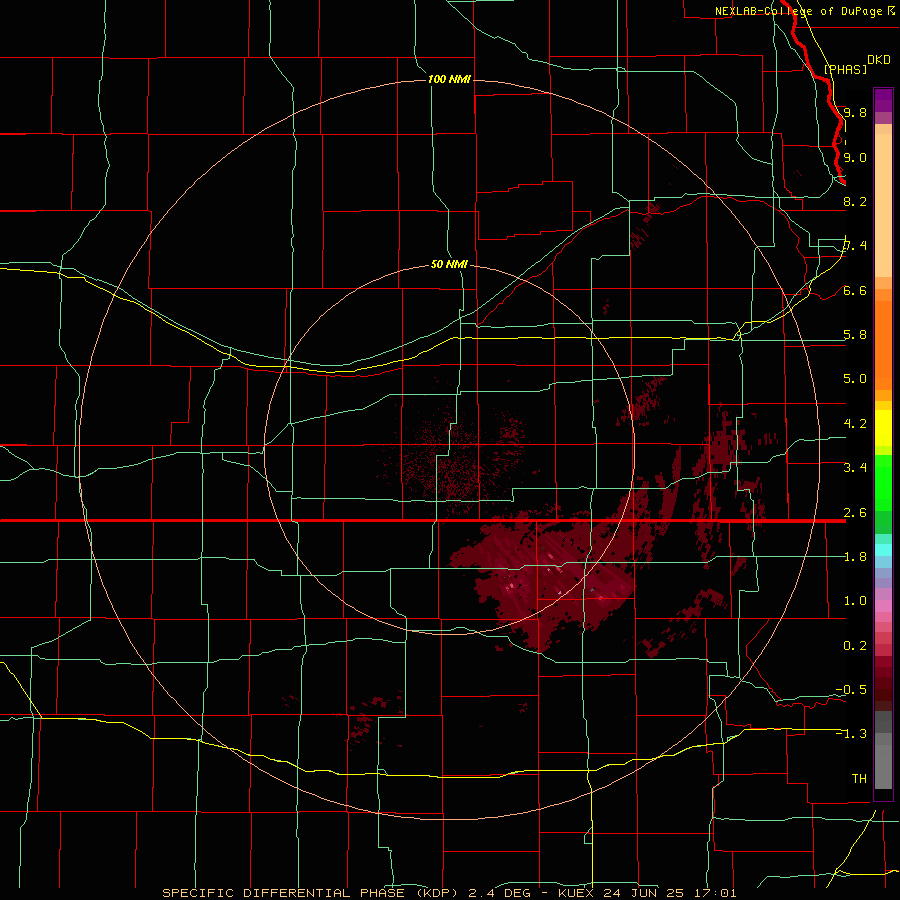Image resolution: width=900 pixels, height=900 pixels.
Task: Click the -0.5 value on the scale
Action: [x=851, y=690]
